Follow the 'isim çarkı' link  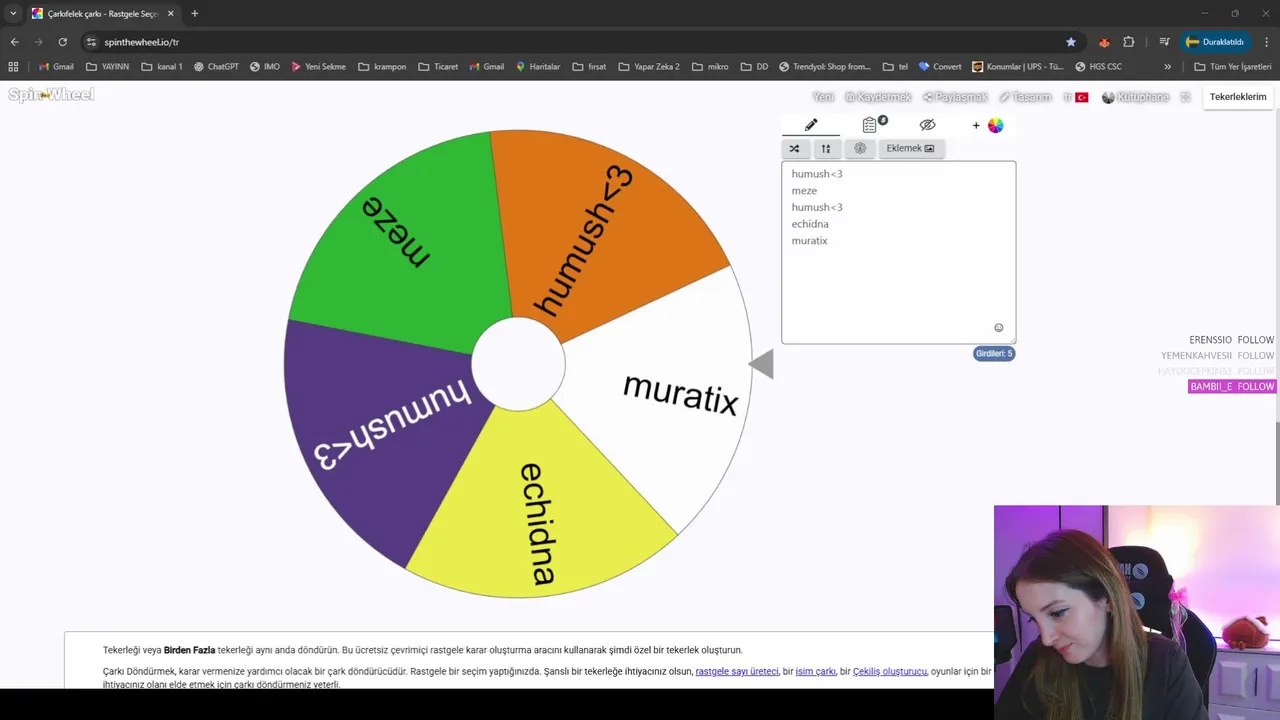point(815,672)
